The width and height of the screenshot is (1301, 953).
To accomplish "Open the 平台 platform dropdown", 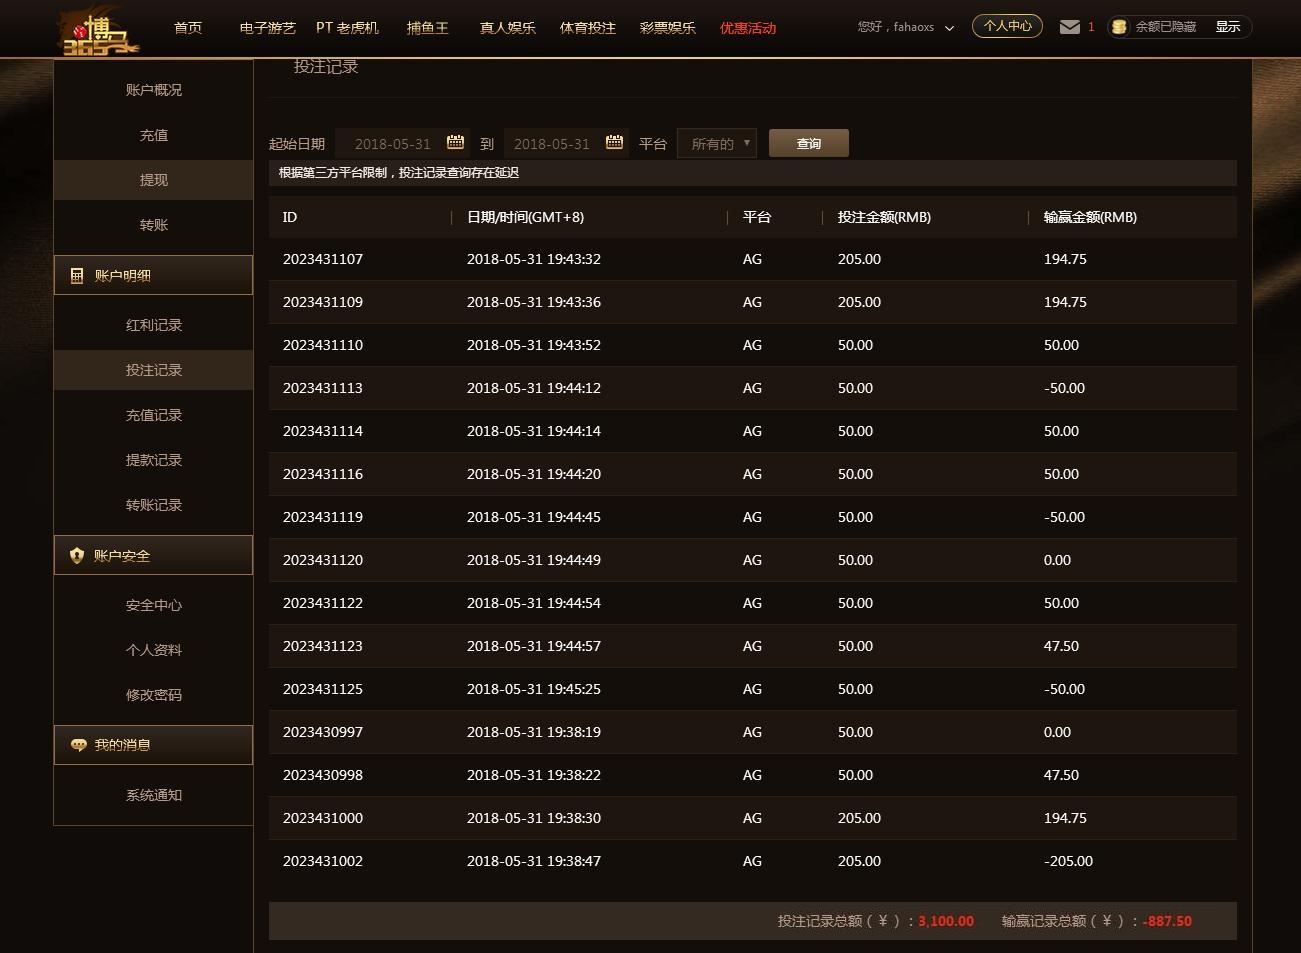I will point(717,143).
